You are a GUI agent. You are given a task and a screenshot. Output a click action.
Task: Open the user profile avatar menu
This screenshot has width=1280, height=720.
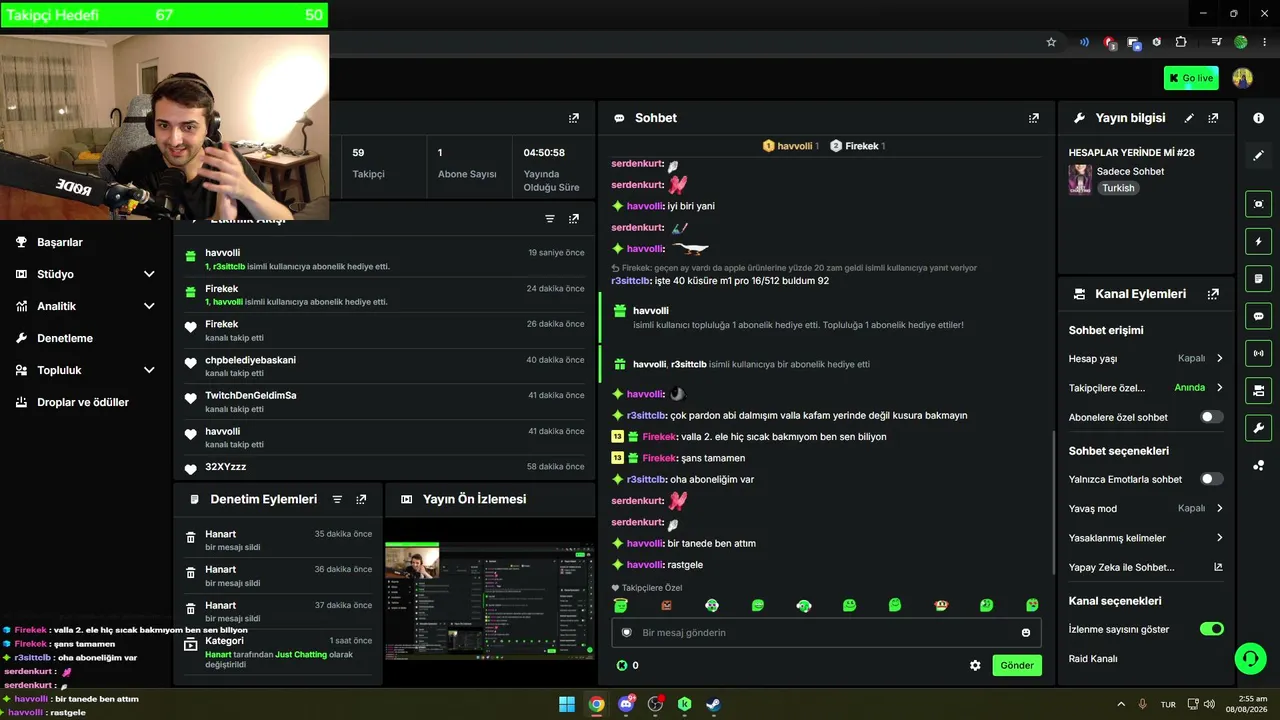point(1243,78)
